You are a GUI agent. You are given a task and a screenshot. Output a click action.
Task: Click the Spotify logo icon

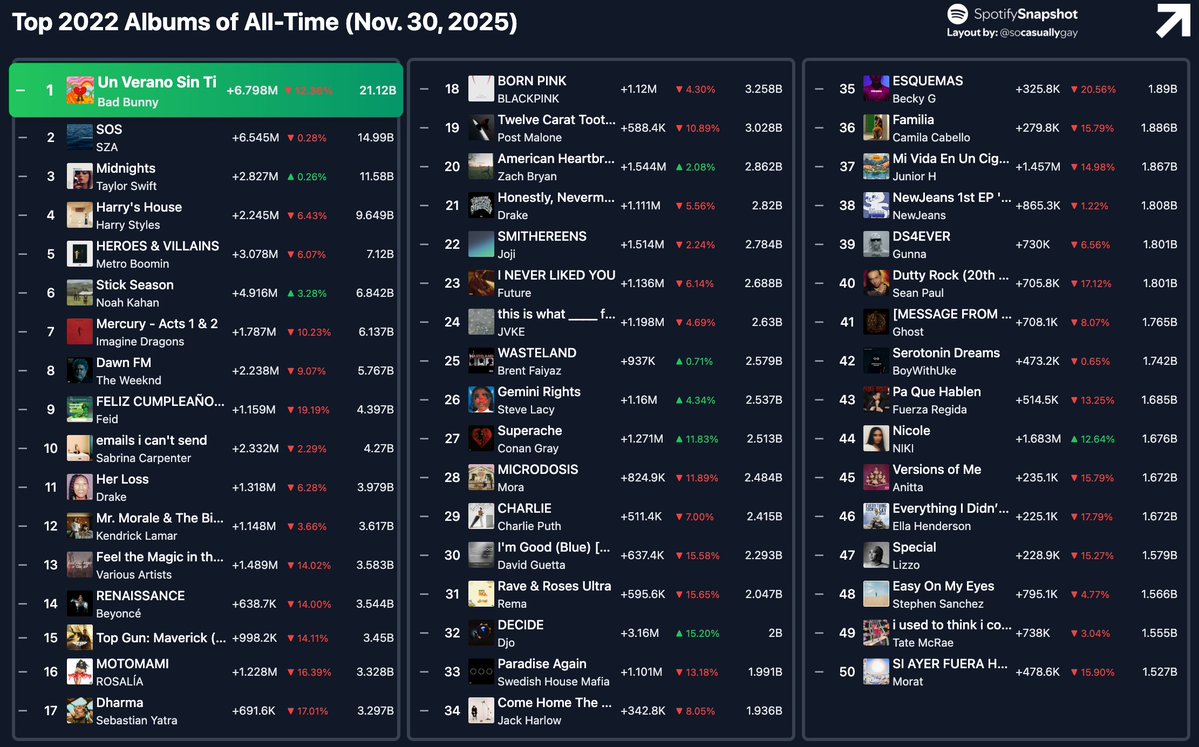pos(957,14)
